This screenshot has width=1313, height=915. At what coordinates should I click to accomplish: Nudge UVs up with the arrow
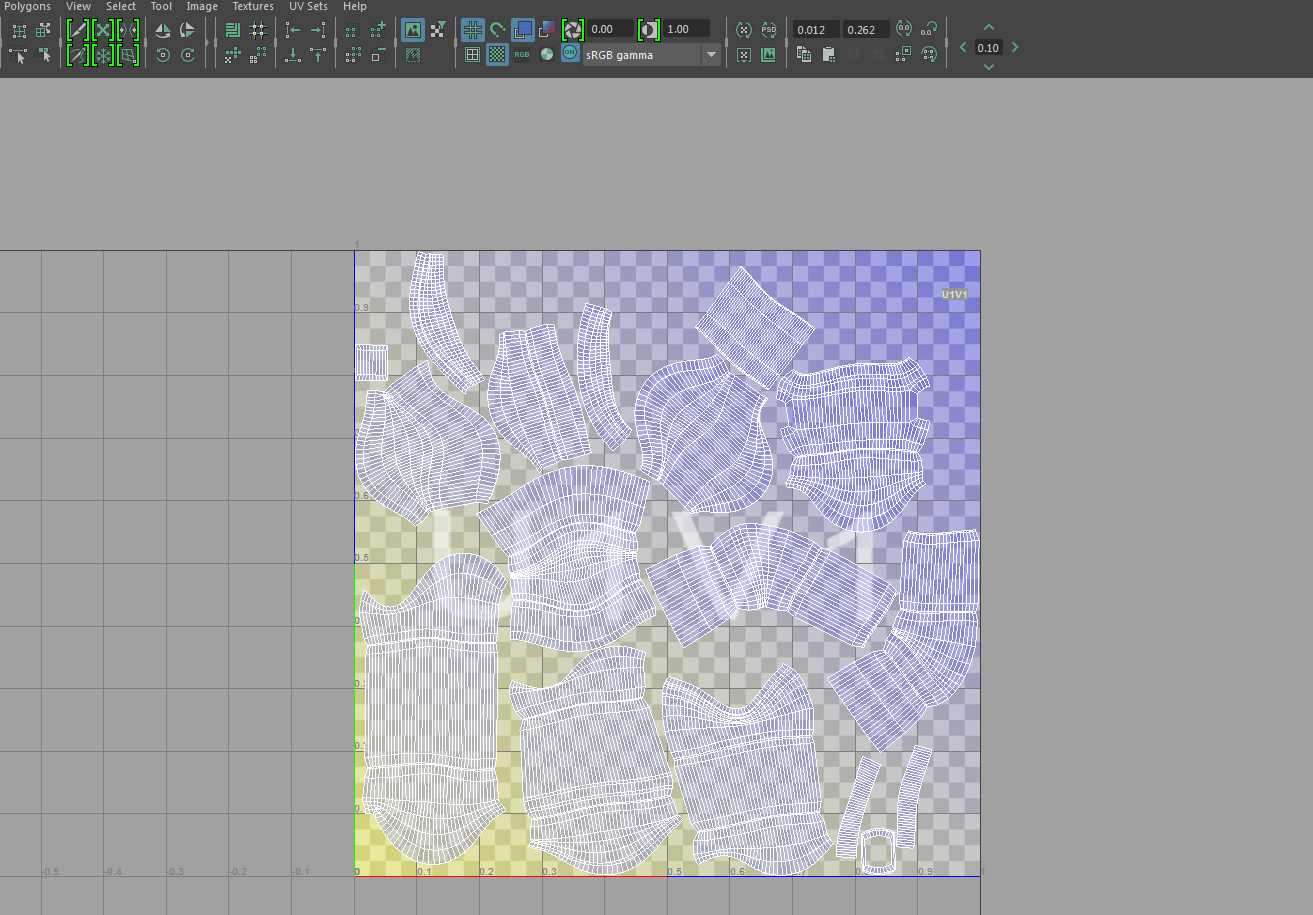pos(989,27)
